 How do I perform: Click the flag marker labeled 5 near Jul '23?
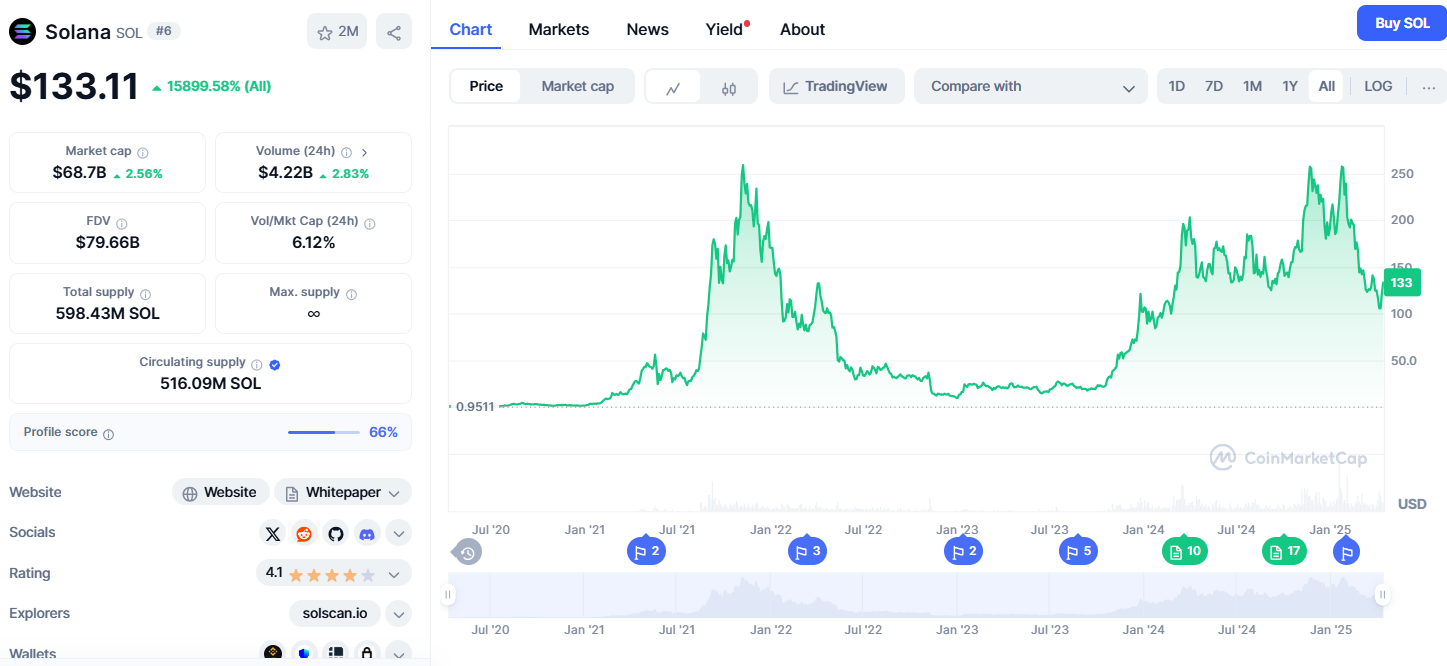coord(1078,551)
